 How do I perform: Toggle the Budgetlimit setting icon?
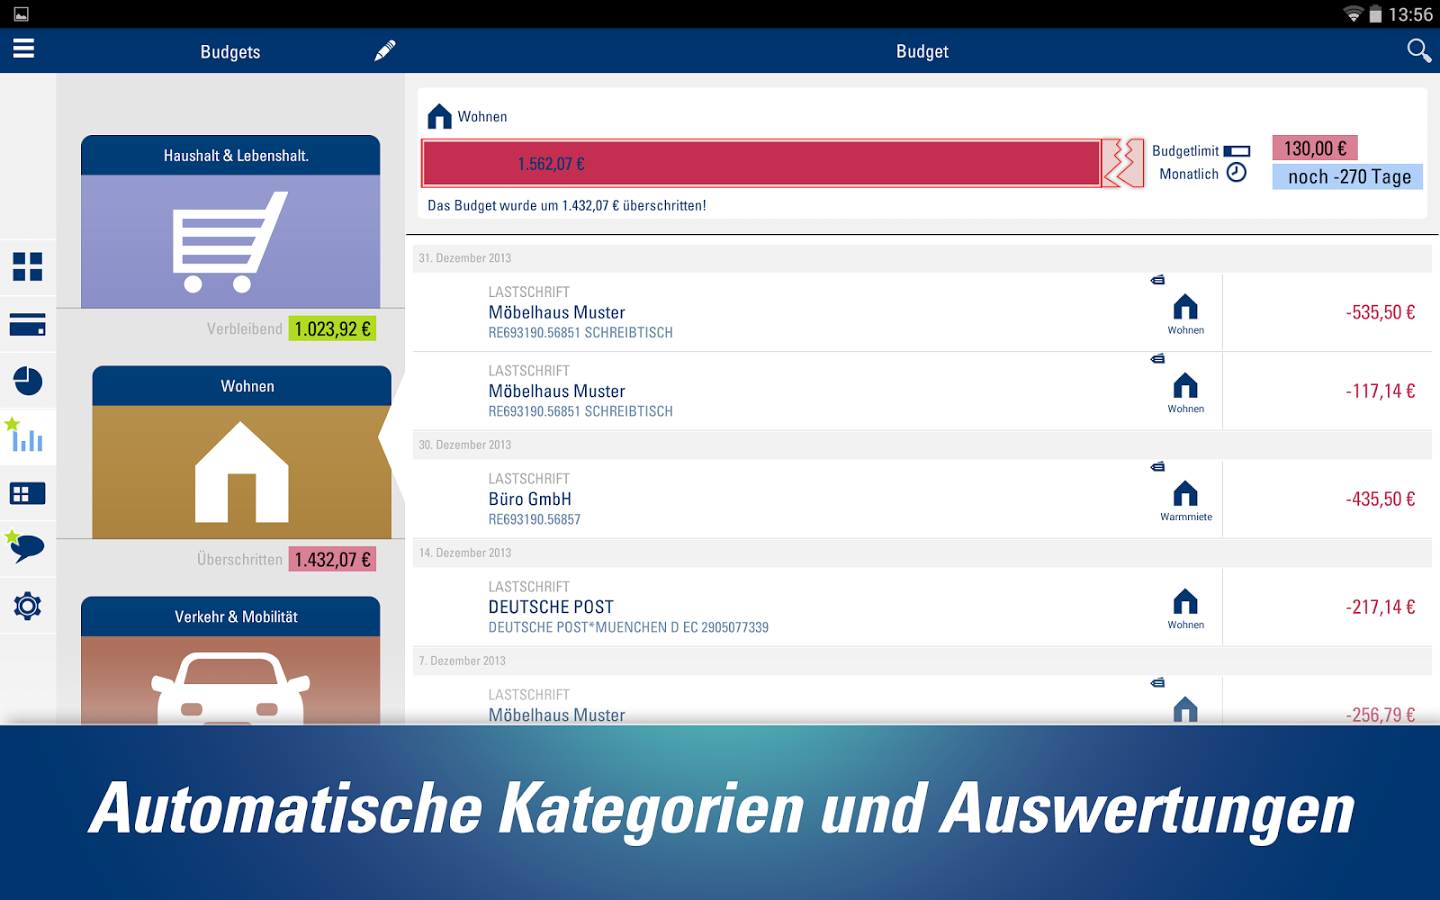click(x=1237, y=151)
